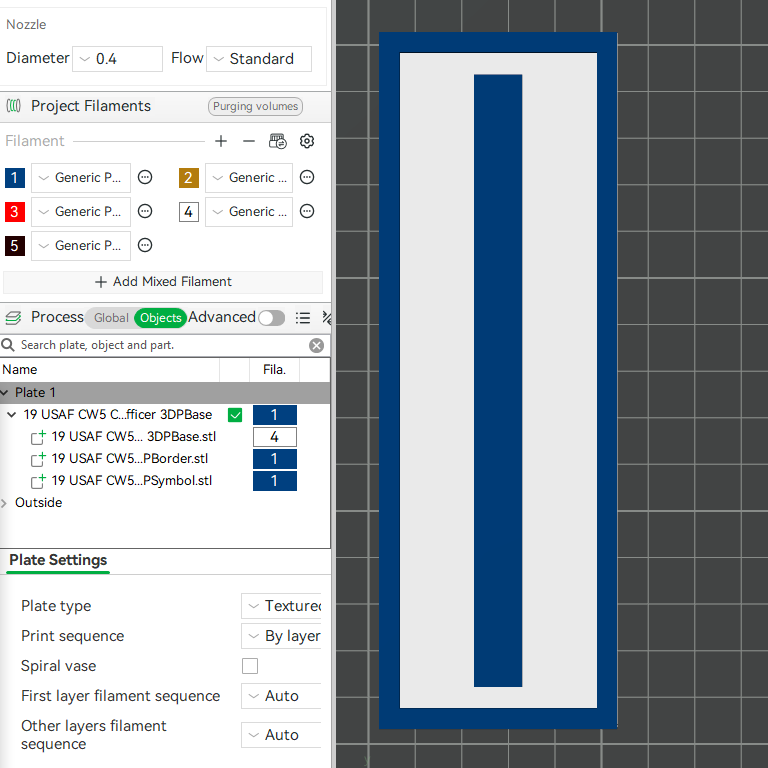Click the blue center stripe on the model
768x768 pixels.
pyautogui.click(x=498, y=381)
